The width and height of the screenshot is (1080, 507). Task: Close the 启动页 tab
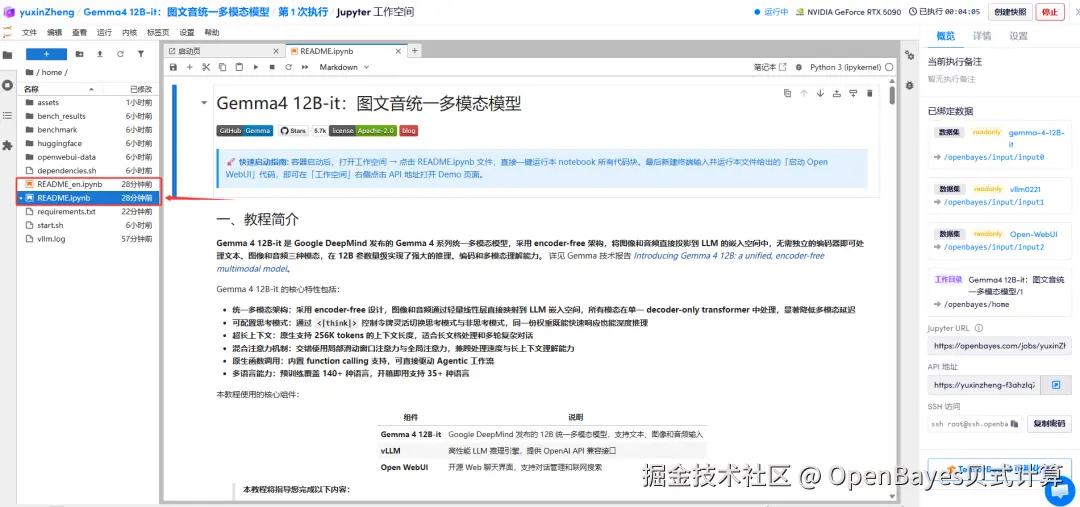tap(276, 51)
